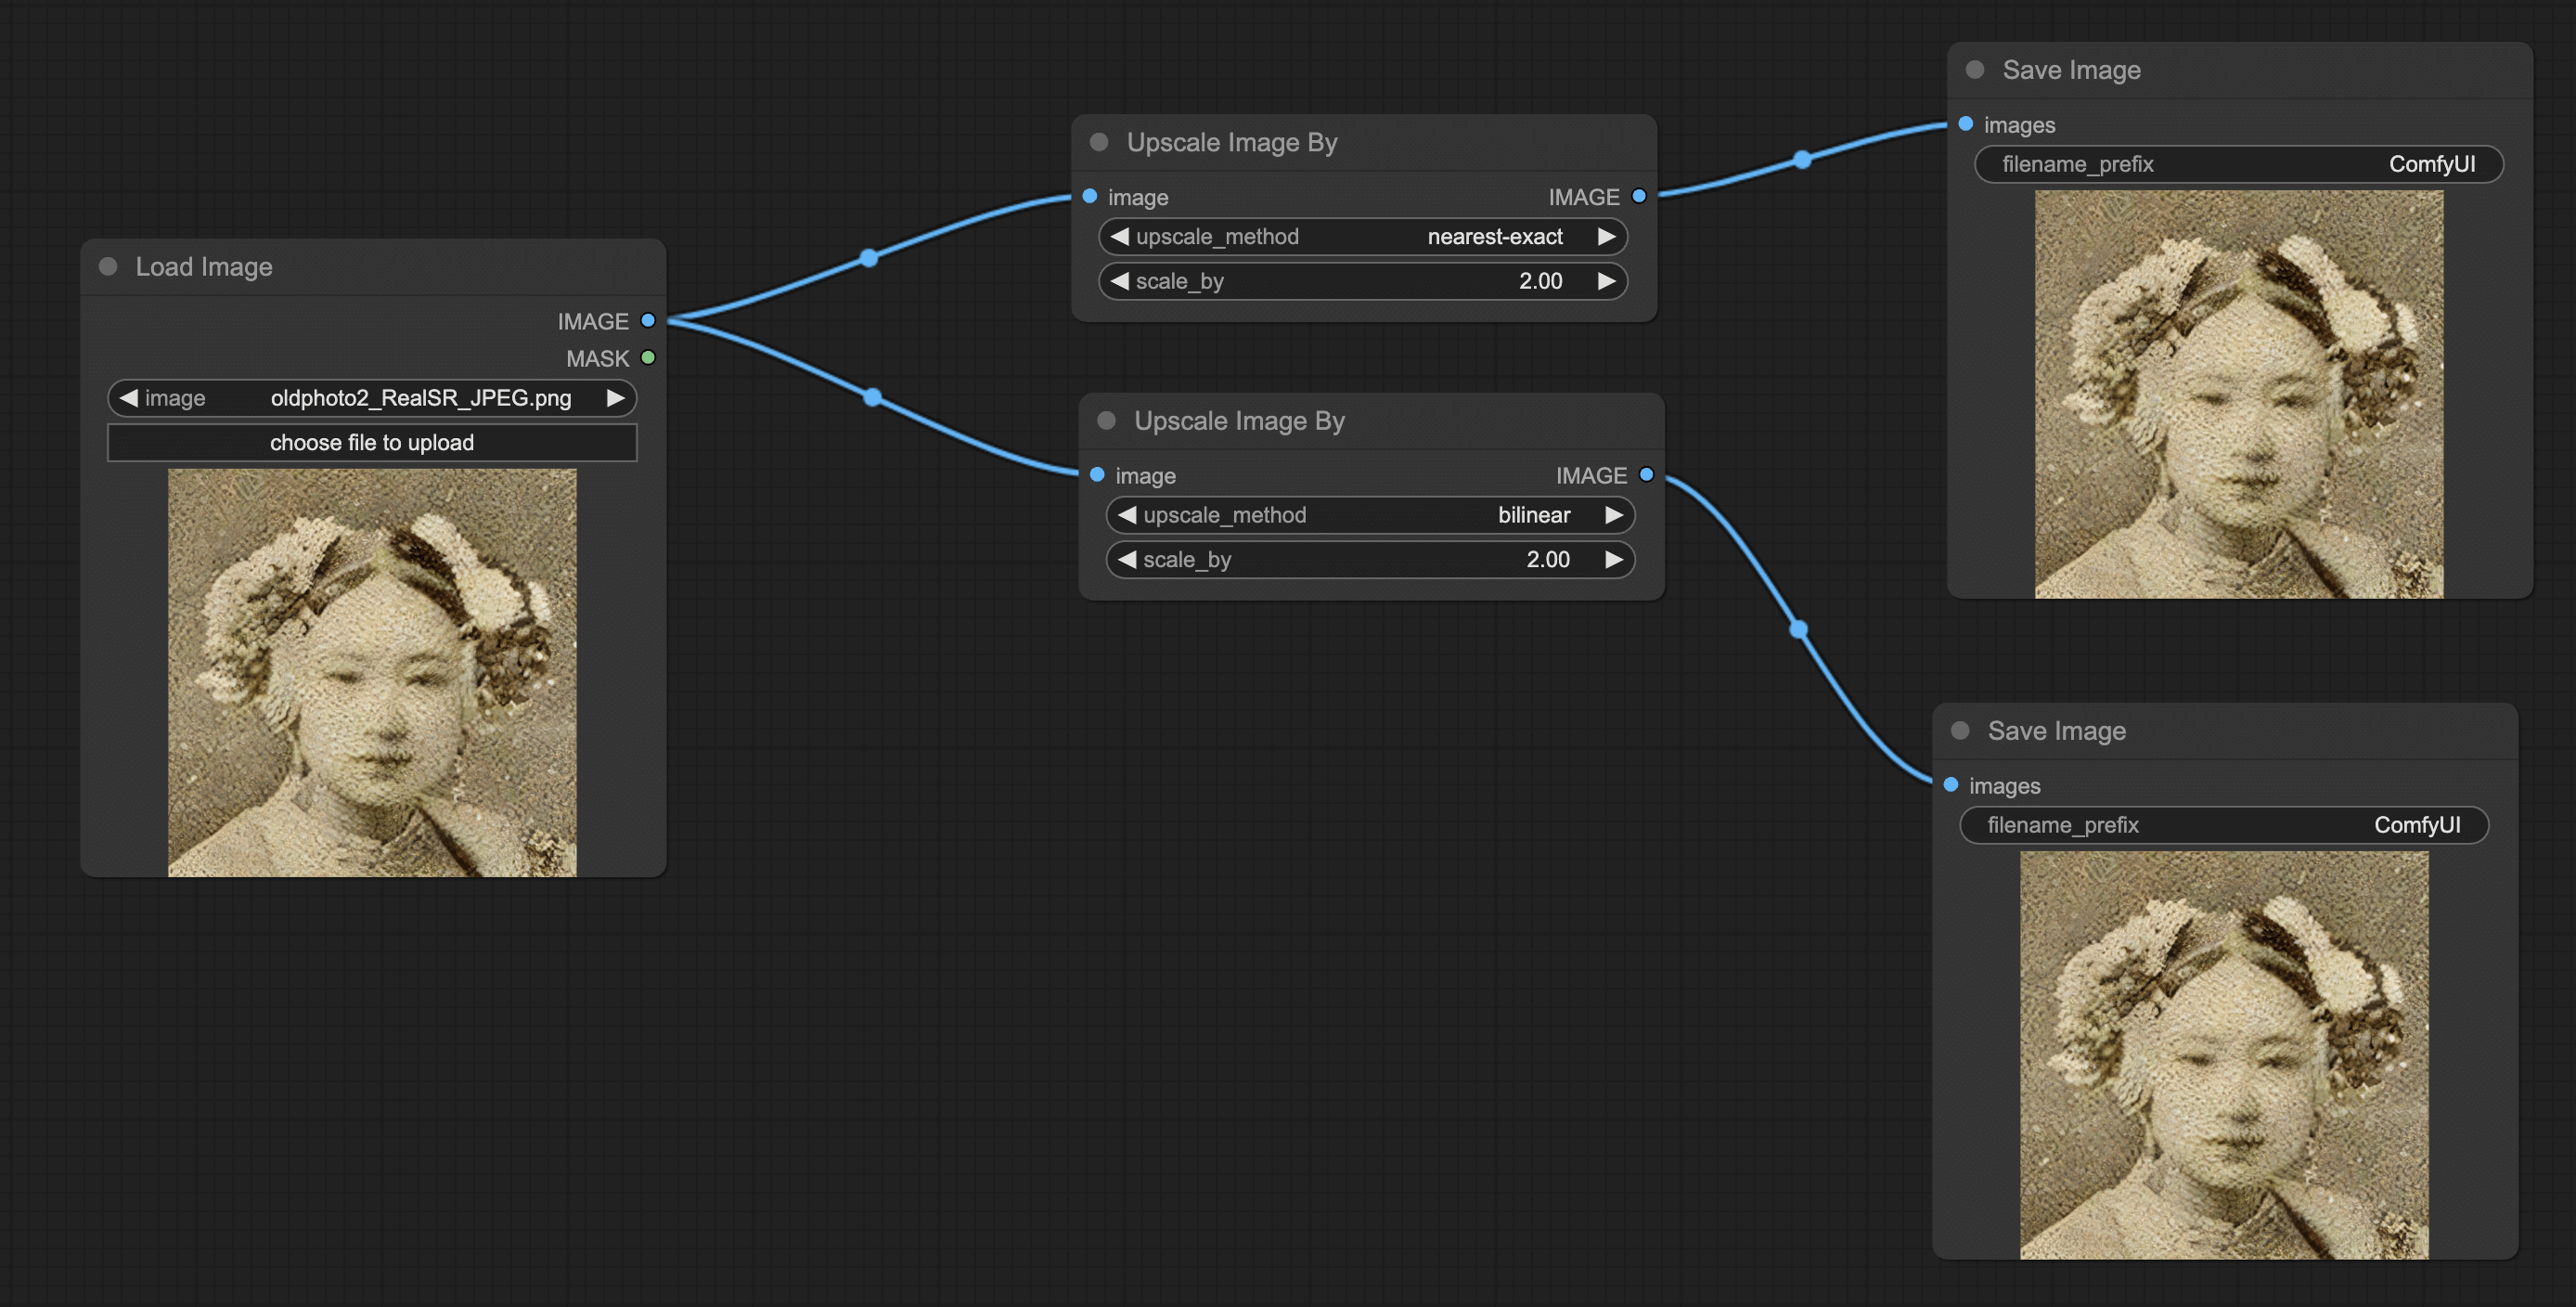
Task: Open the oldphoto2_RealSR_JPEG.png image dropdown
Action: coord(372,398)
